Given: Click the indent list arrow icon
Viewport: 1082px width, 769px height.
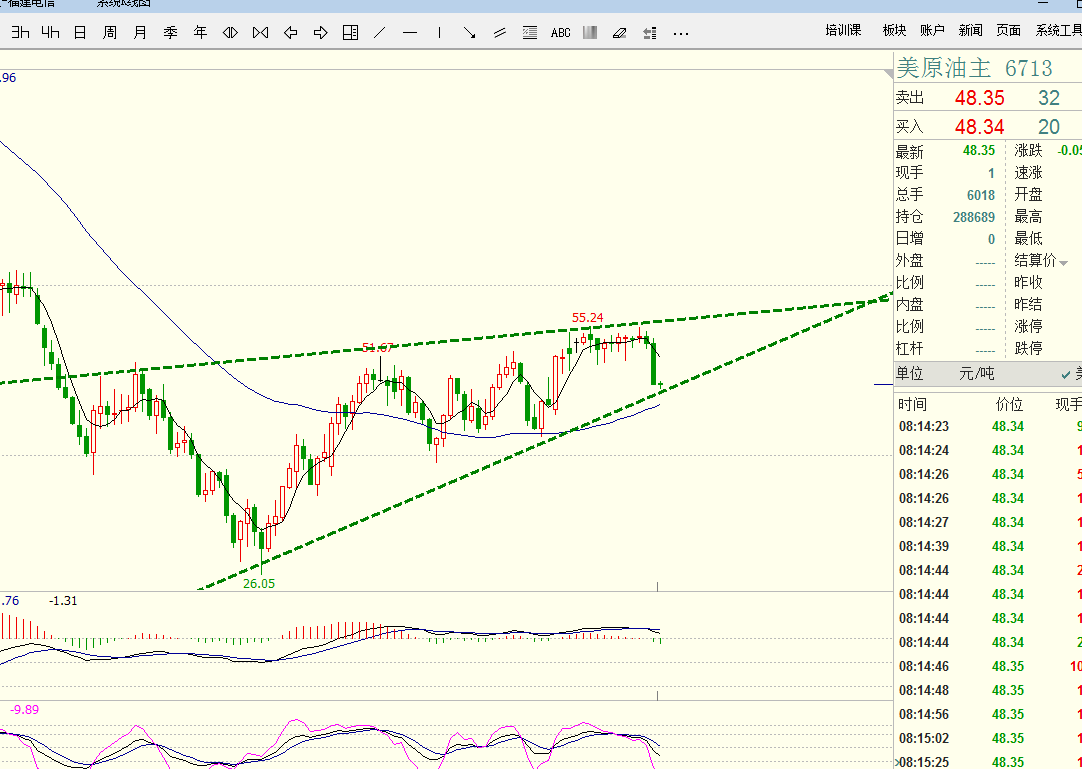Looking at the screenshot, I should click(x=649, y=32).
